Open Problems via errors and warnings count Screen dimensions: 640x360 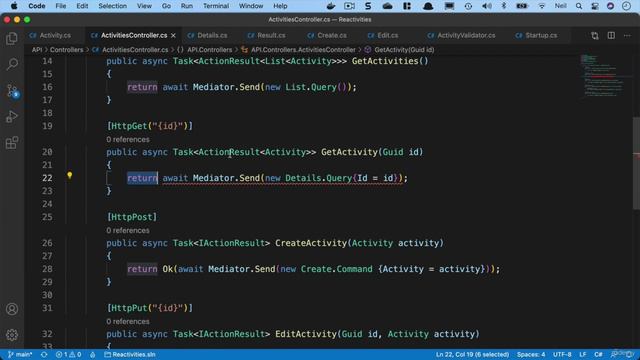point(68,354)
